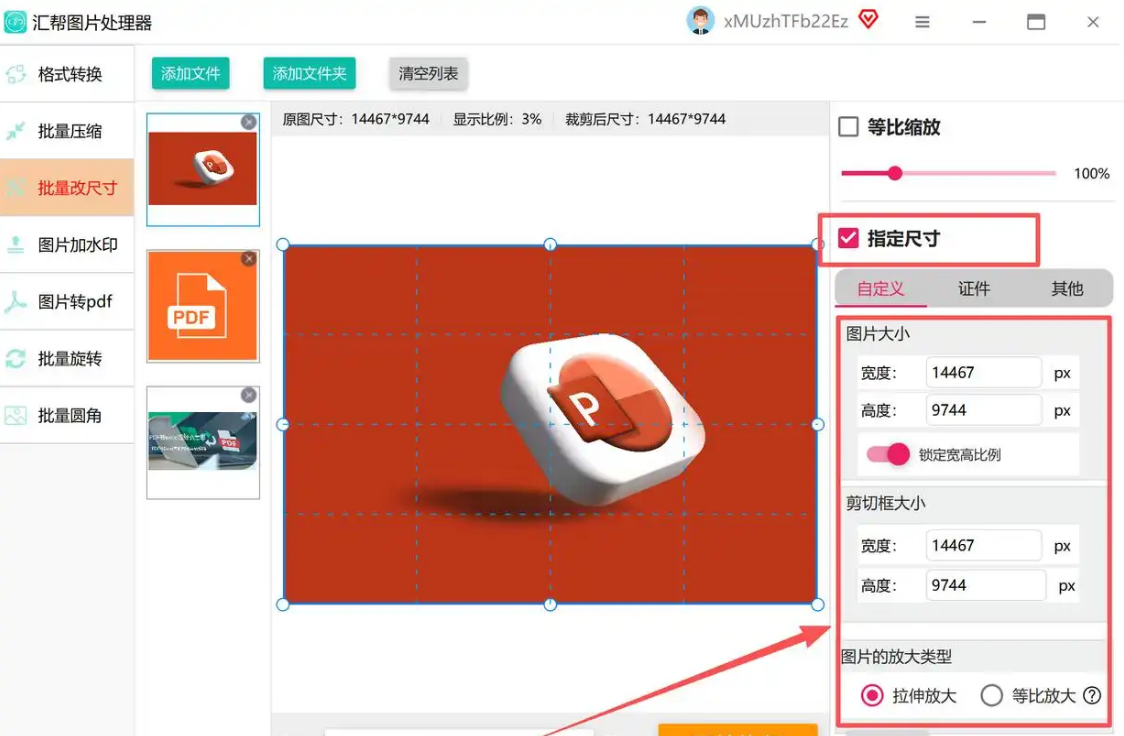
Task: Click the 批量圆角 picture icon
Action: pyautogui.click(x=16, y=416)
